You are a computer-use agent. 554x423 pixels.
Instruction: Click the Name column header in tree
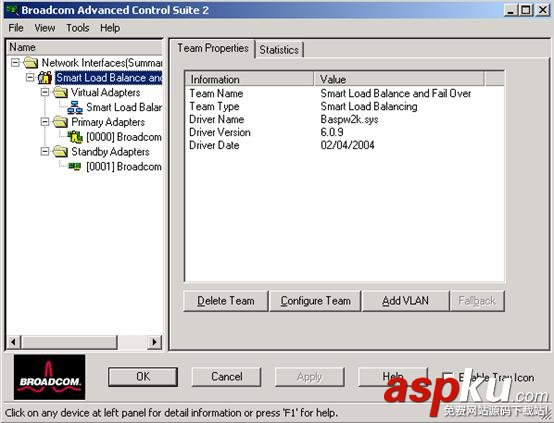tap(84, 47)
